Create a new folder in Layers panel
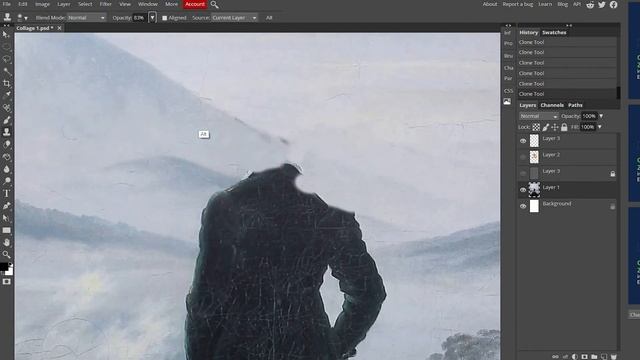640x360 pixels. pyautogui.click(x=594, y=356)
